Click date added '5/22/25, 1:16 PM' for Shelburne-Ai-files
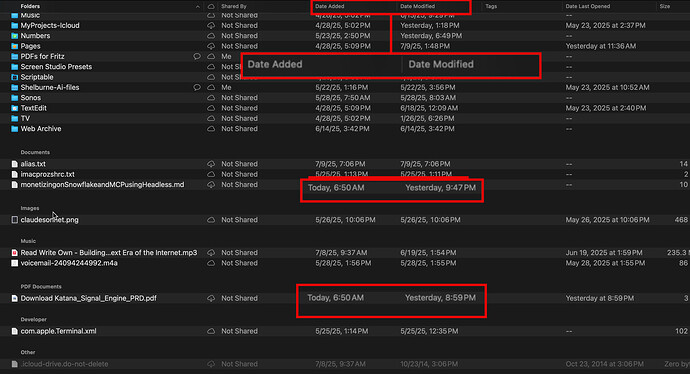 pyautogui.click(x=342, y=88)
